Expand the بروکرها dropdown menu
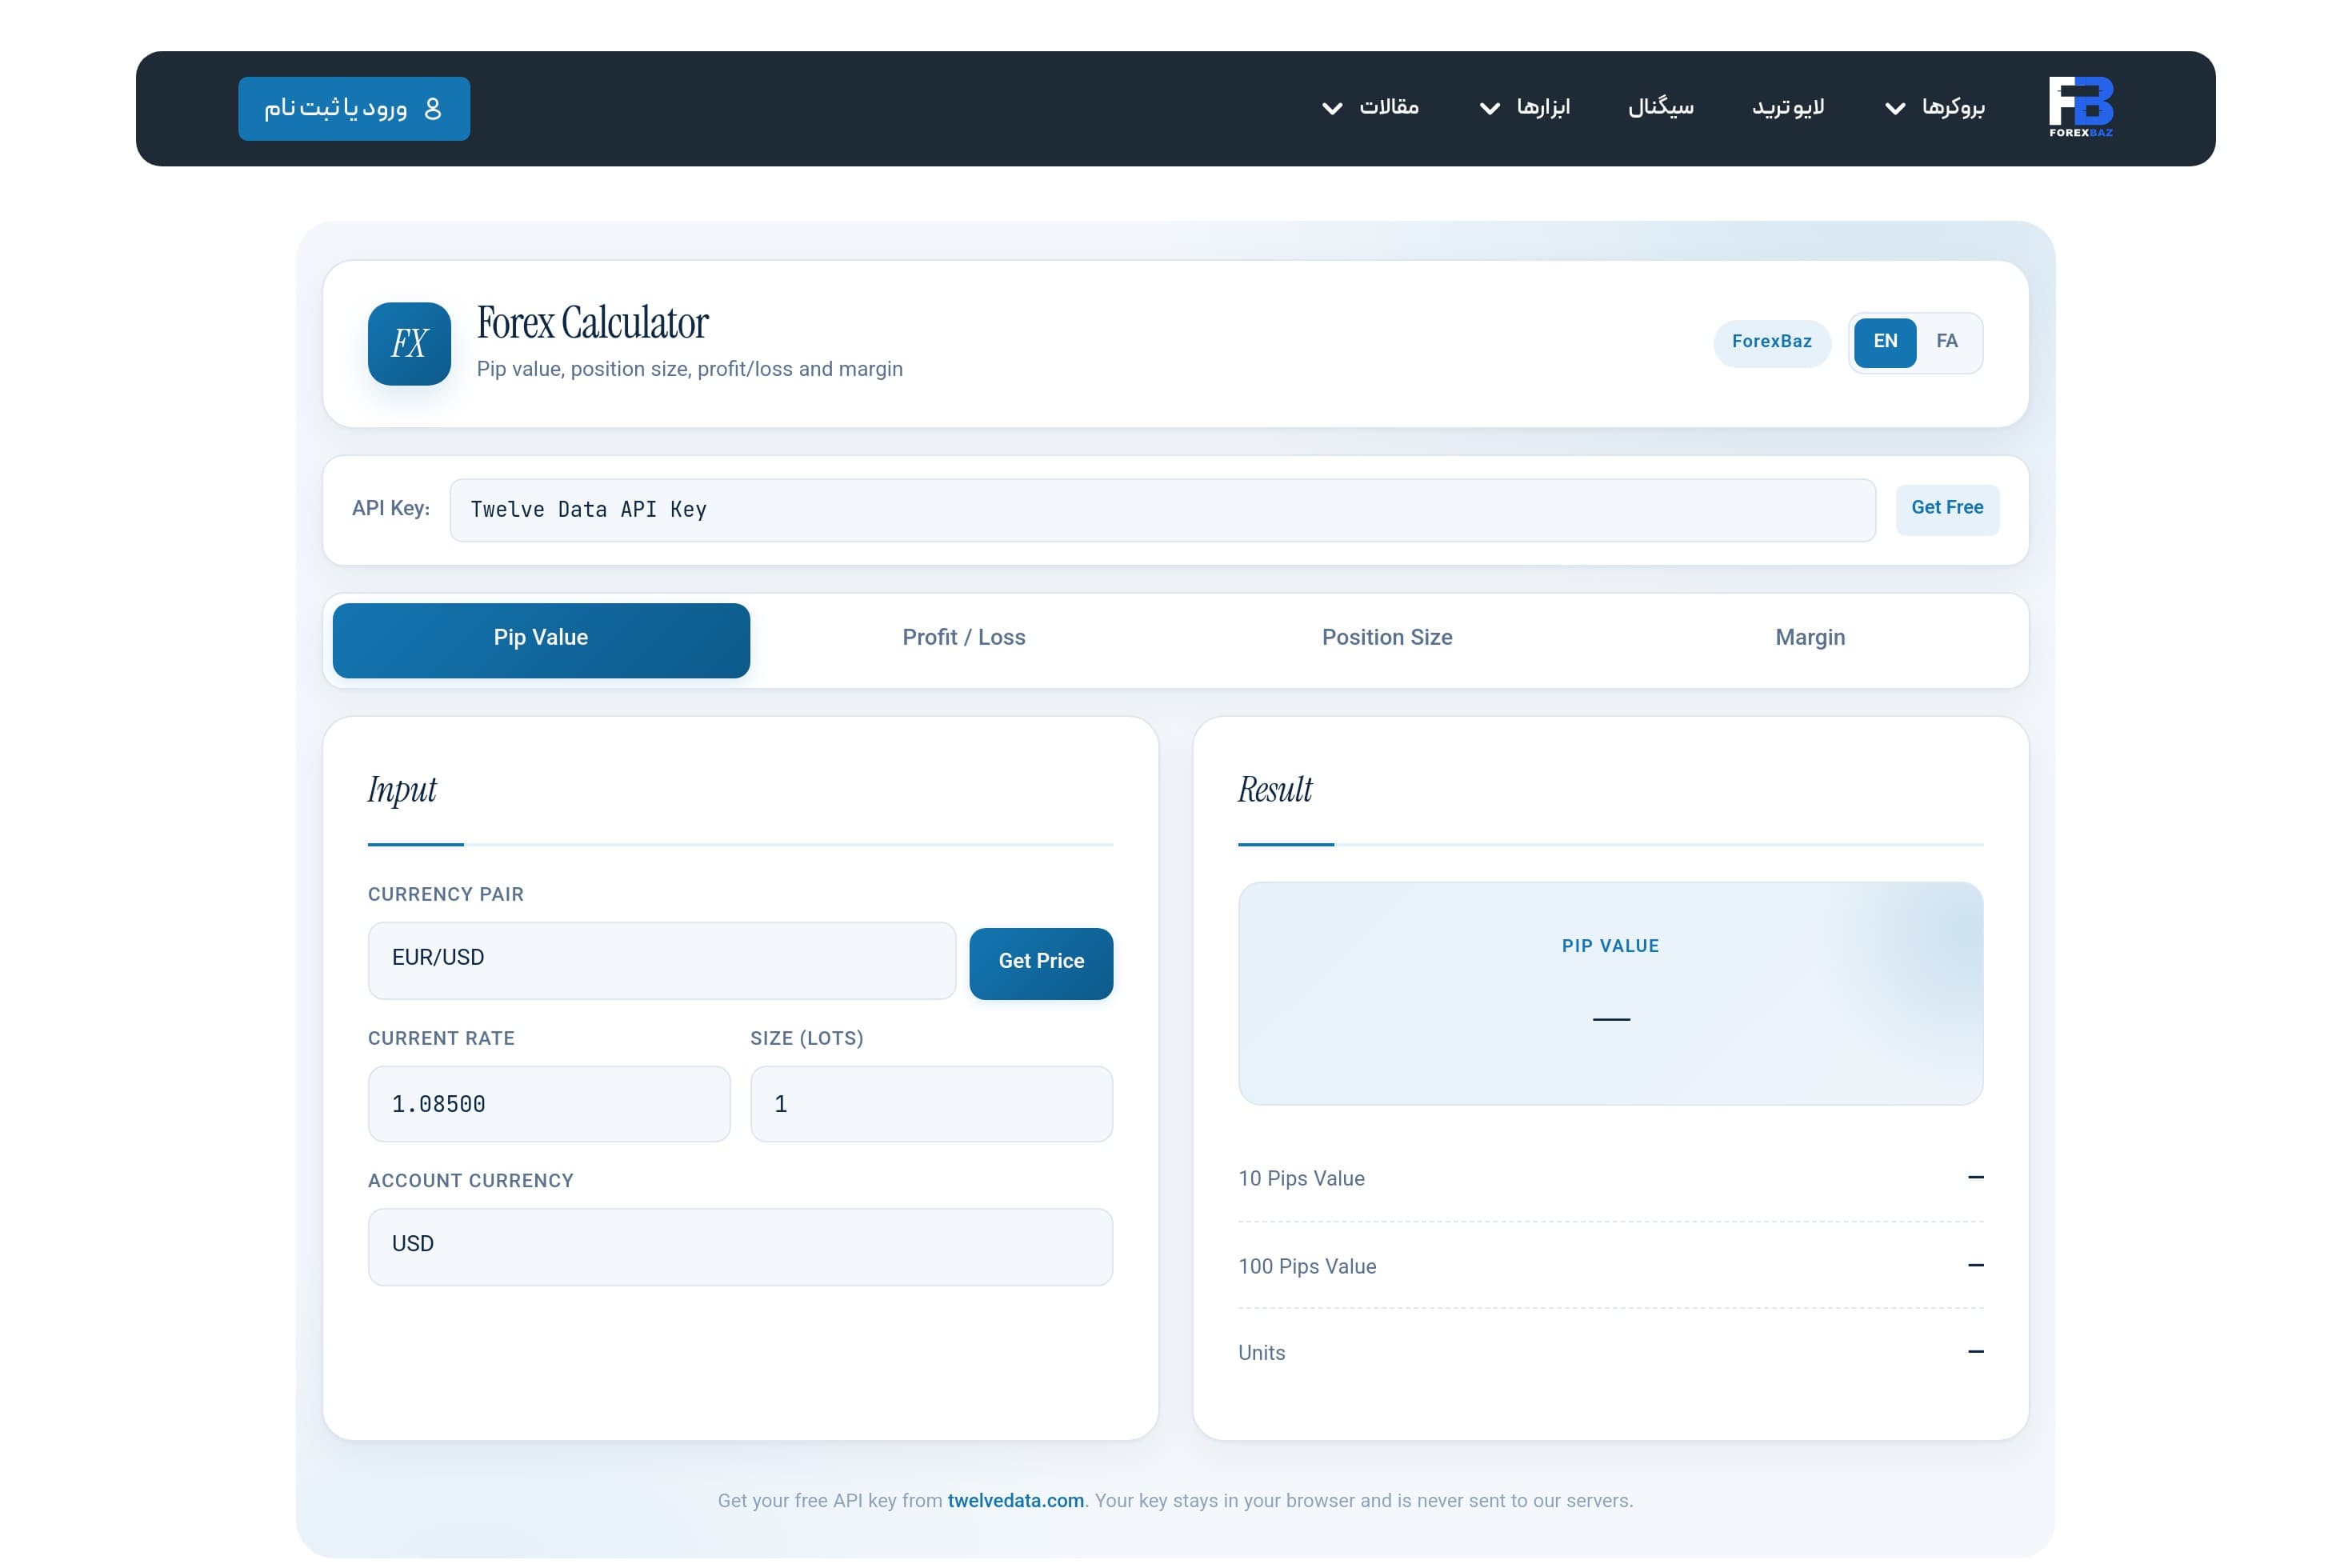2352x1568 pixels. click(x=1934, y=107)
